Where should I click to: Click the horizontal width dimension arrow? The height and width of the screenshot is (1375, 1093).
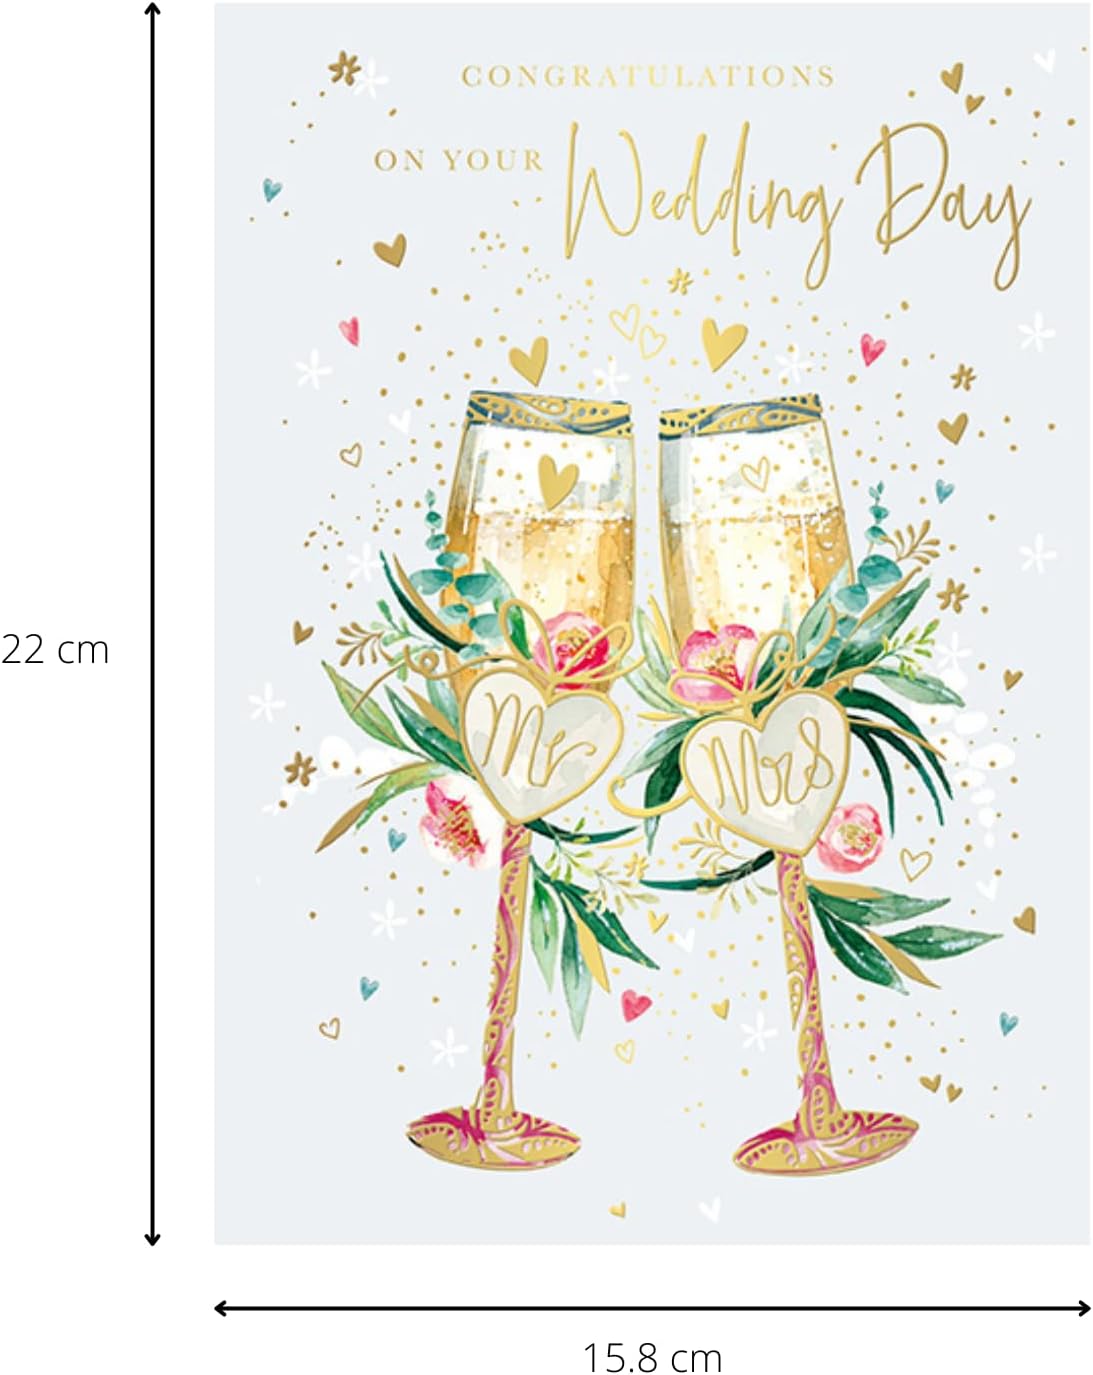[x=652, y=1307]
